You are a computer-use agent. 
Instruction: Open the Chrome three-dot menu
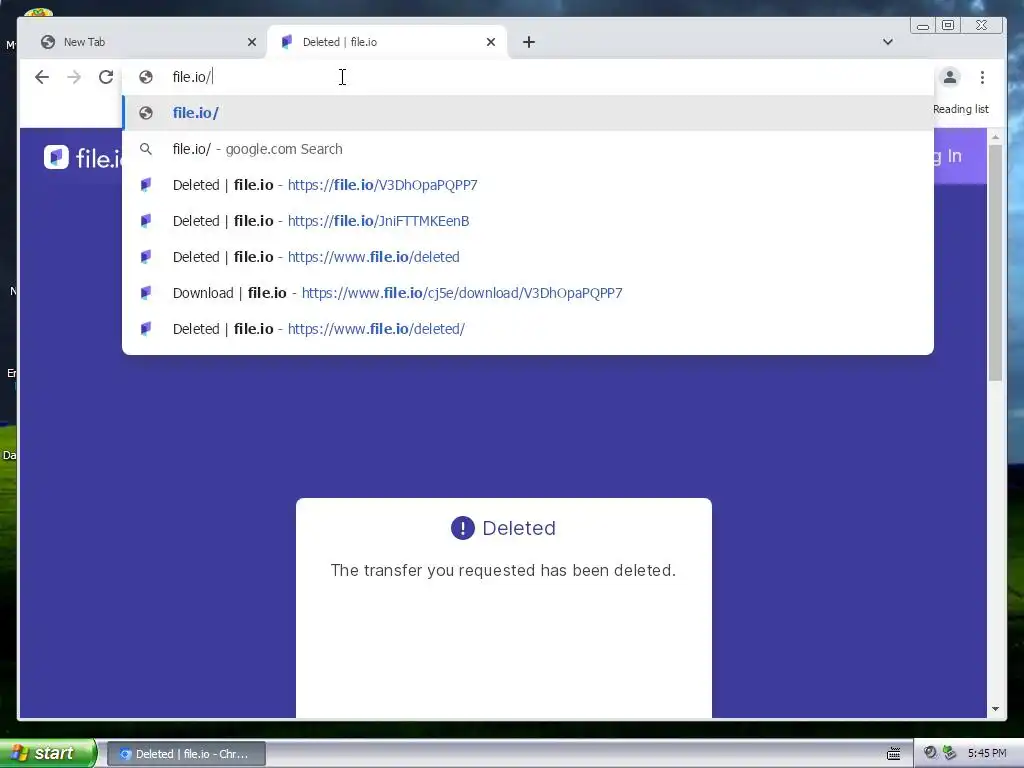[982, 77]
